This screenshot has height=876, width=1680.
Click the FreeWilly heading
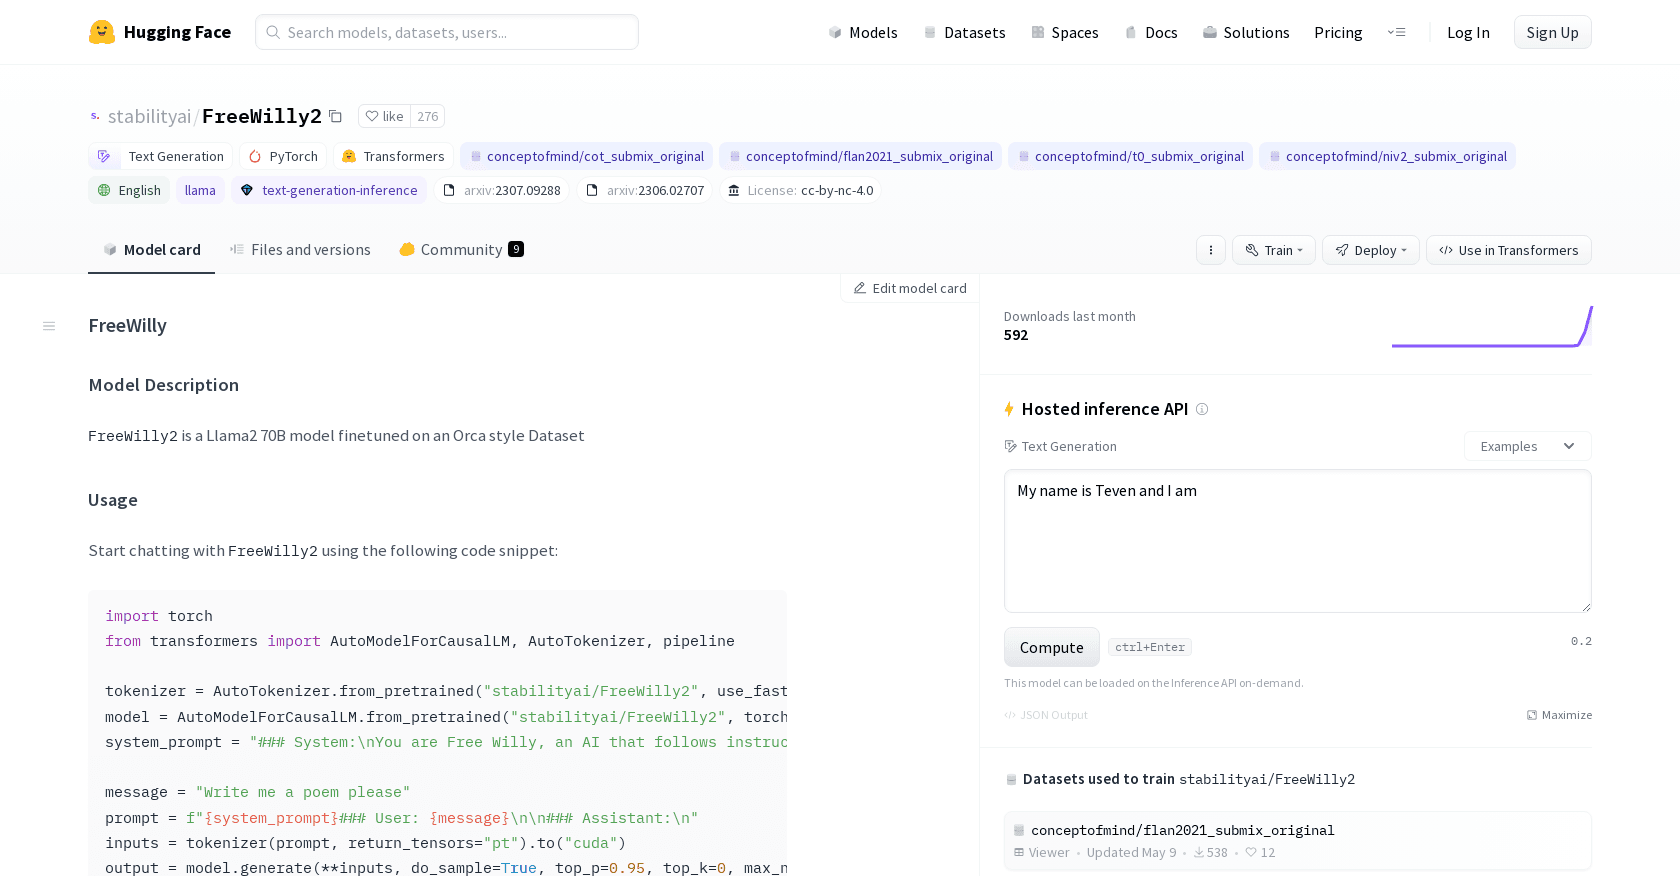[128, 326]
